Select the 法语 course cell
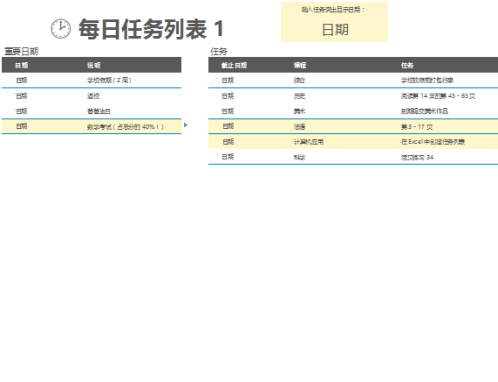The image size is (498, 382). 299,127
